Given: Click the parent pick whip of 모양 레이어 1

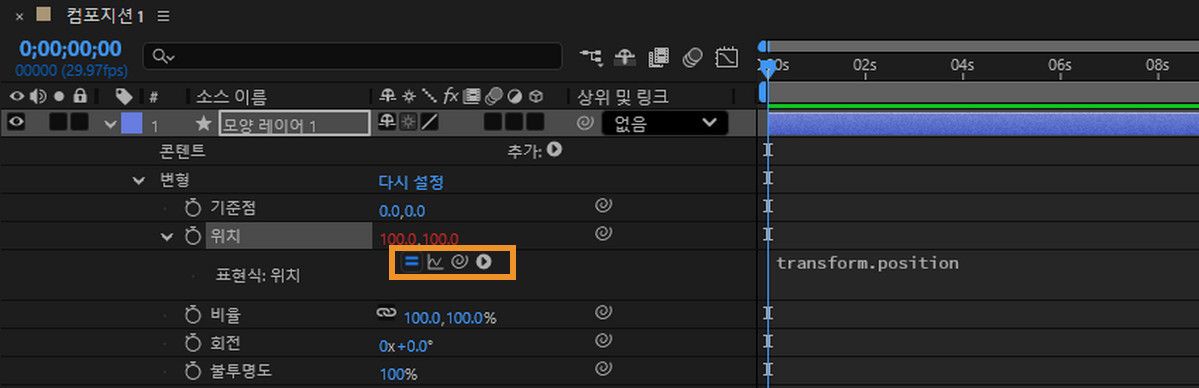Looking at the screenshot, I should (x=585, y=122).
